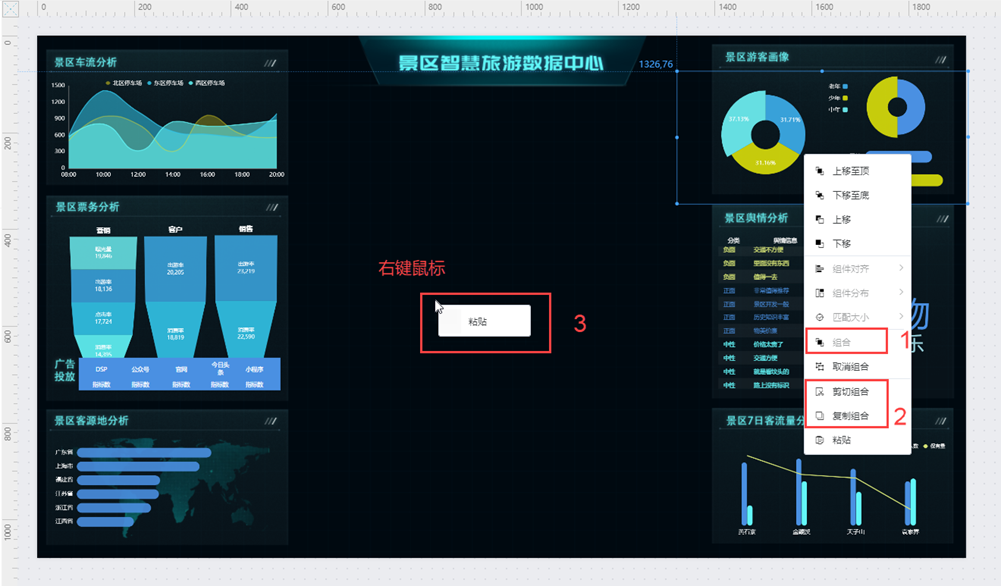1001x586 pixels.
Task: Click the 20,205 funnel segment
Action: coord(176,268)
